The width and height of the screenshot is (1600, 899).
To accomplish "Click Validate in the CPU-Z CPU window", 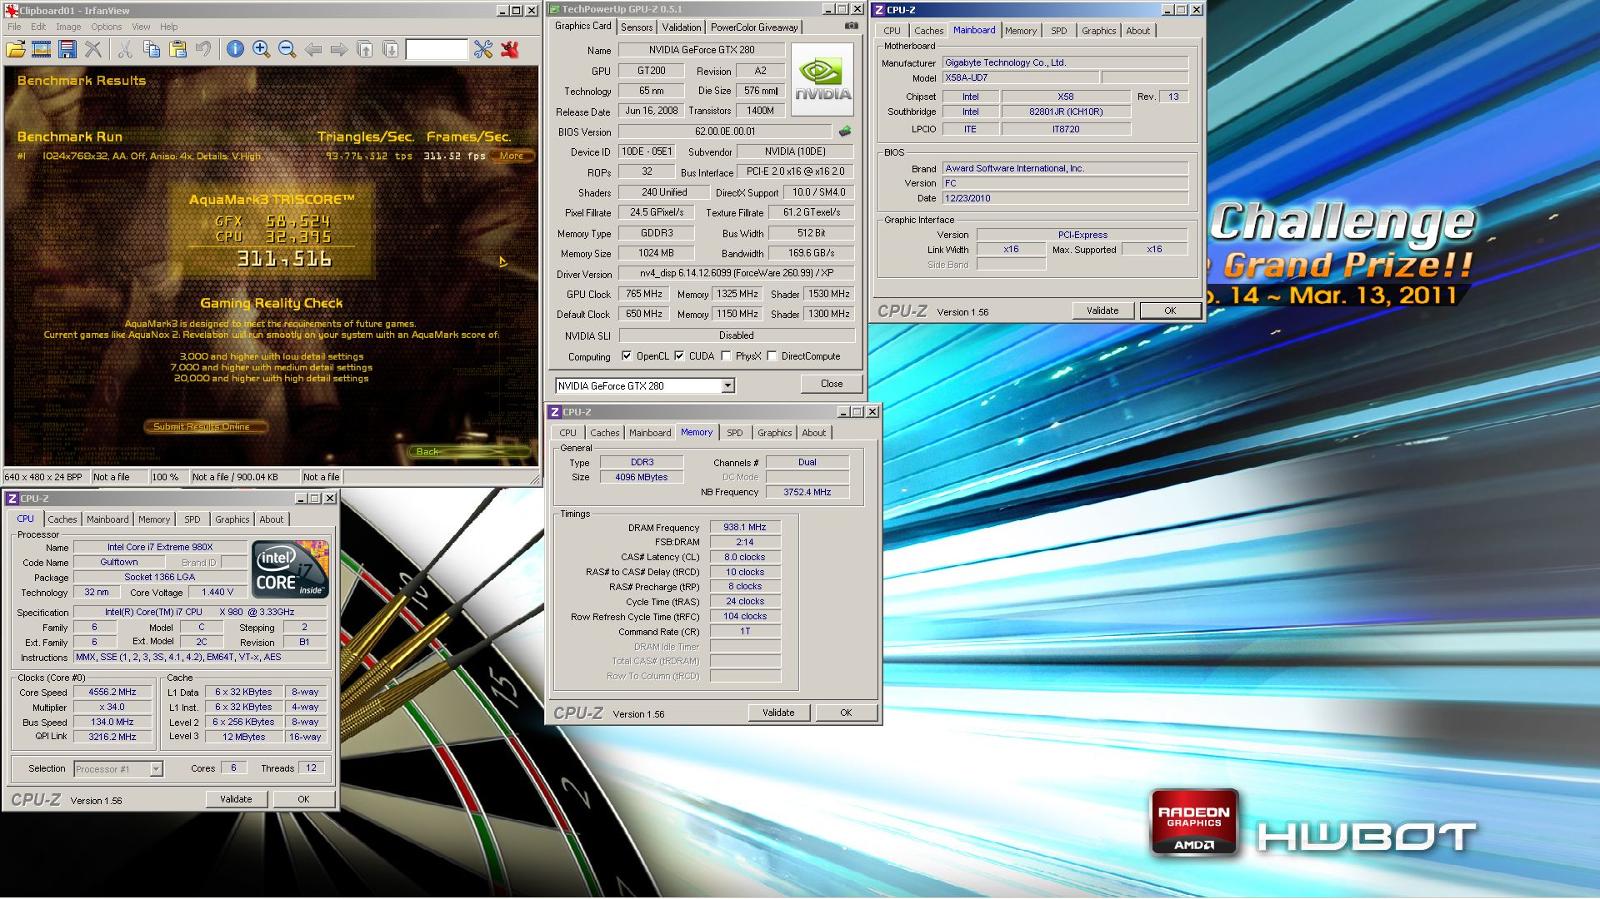I will 236,799.
